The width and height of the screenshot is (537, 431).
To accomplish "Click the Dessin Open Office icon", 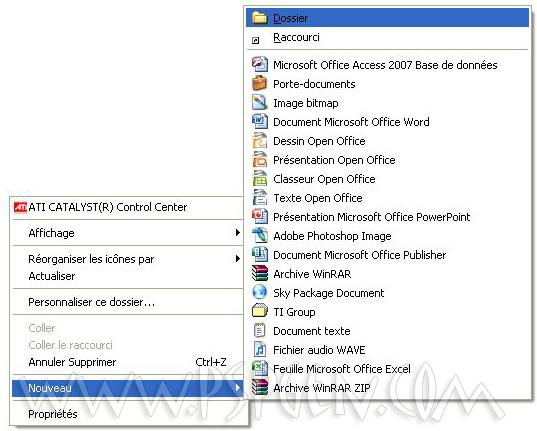I will (260, 140).
